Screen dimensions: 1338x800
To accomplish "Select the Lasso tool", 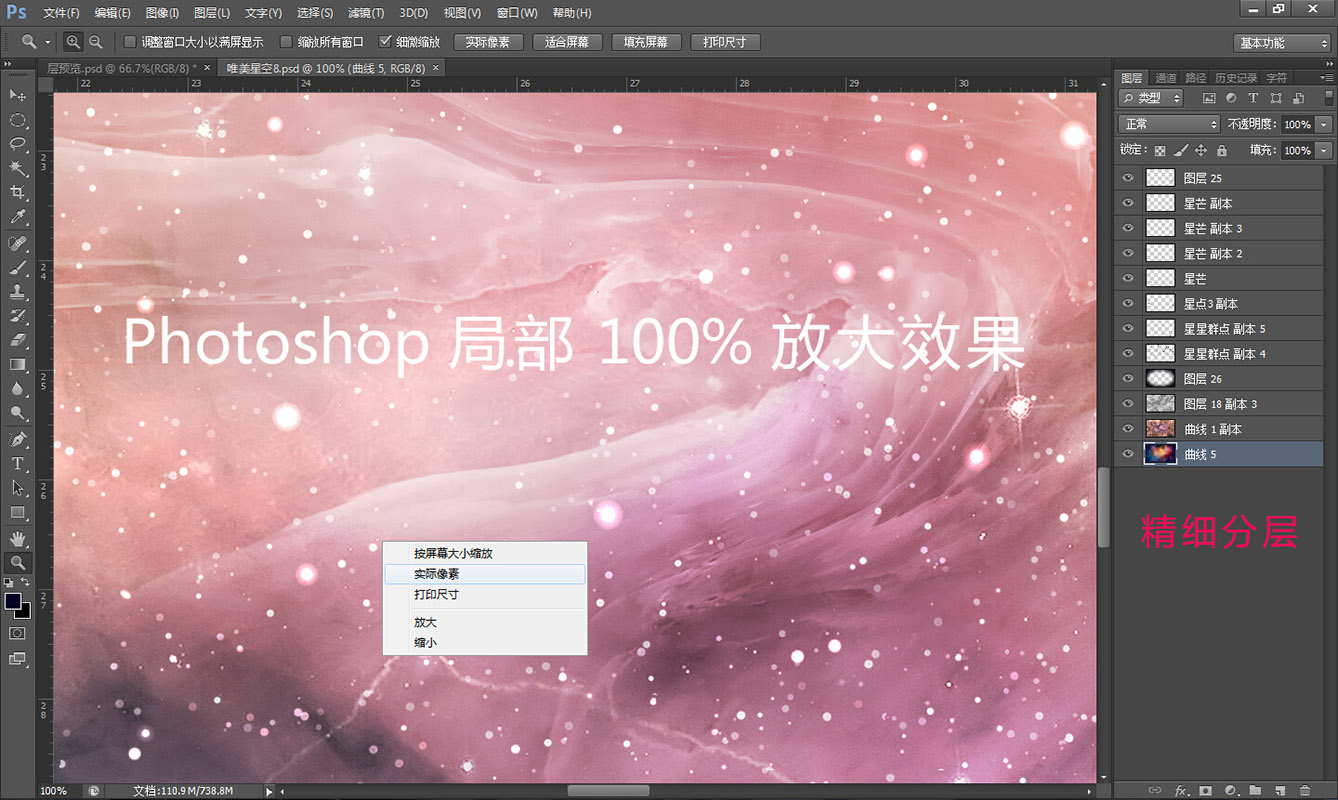I will [18, 144].
